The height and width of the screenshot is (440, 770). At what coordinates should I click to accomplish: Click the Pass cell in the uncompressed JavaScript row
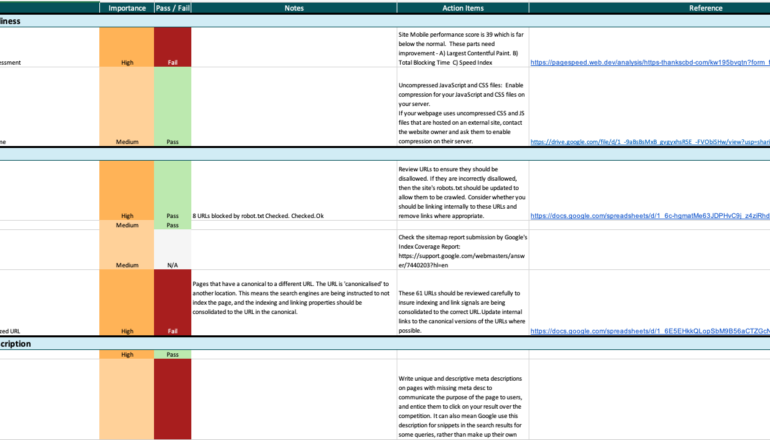tap(172, 107)
